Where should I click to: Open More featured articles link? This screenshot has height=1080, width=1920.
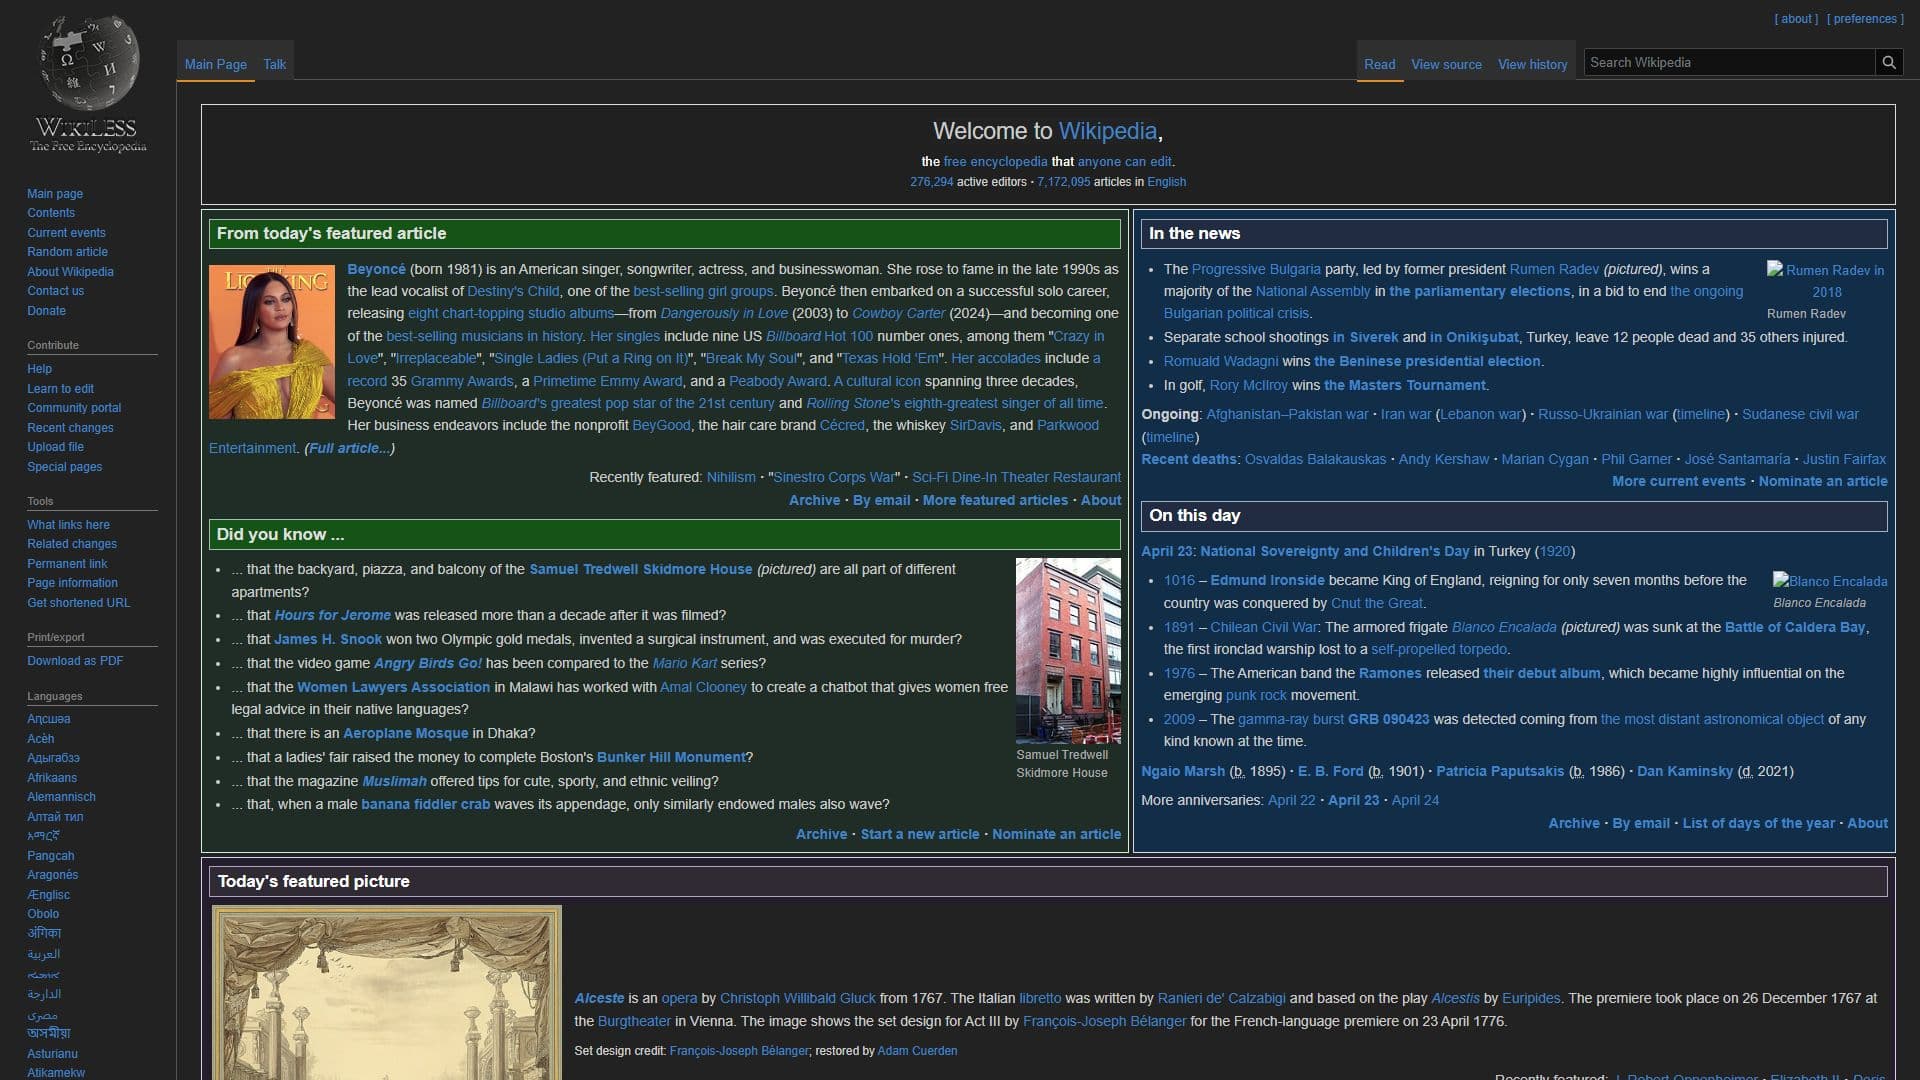point(995,500)
